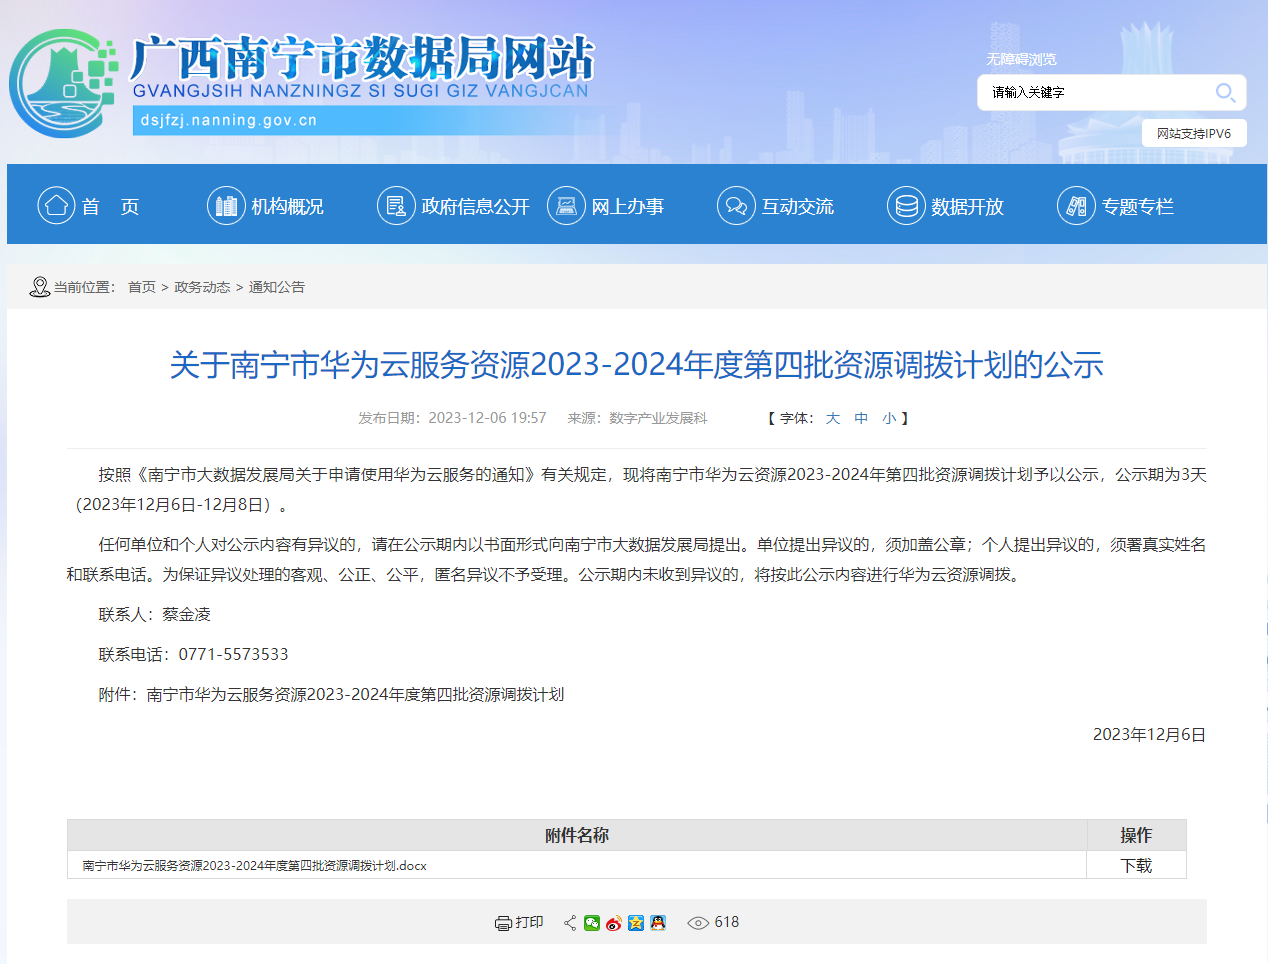This screenshot has width=1268, height=964.
Task: Click the 操作 column header
Action: click(1136, 835)
